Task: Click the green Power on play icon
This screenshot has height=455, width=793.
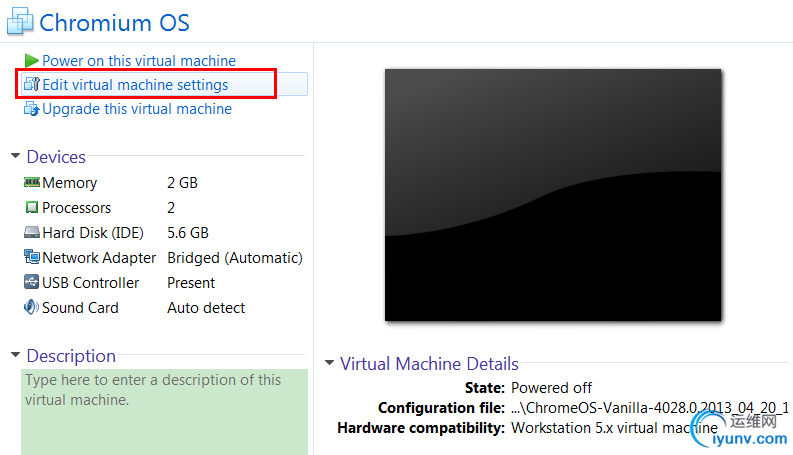Action: (32, 61)
